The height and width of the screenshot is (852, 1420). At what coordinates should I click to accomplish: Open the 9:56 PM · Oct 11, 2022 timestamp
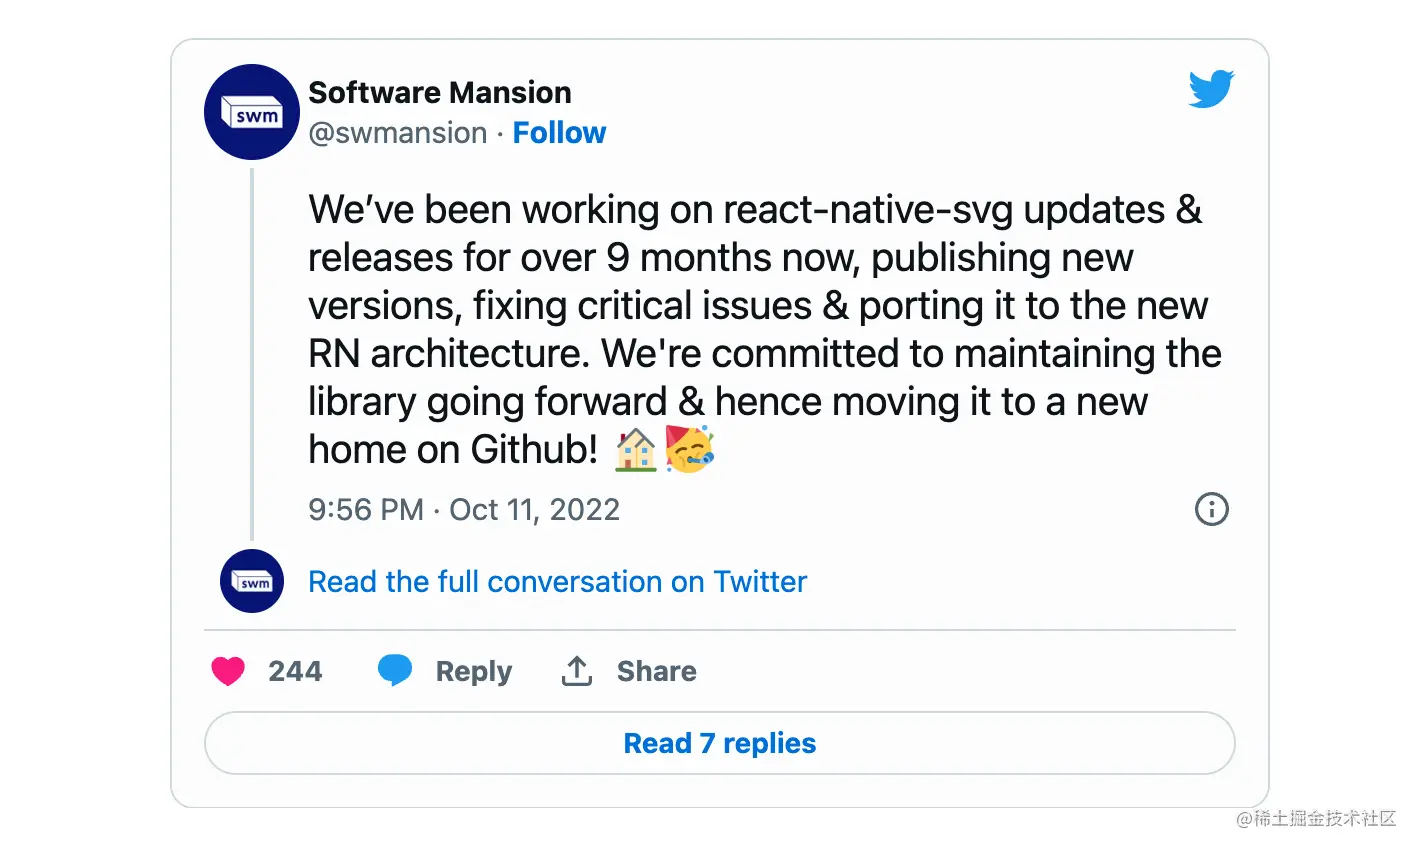[x=464, y=510]
